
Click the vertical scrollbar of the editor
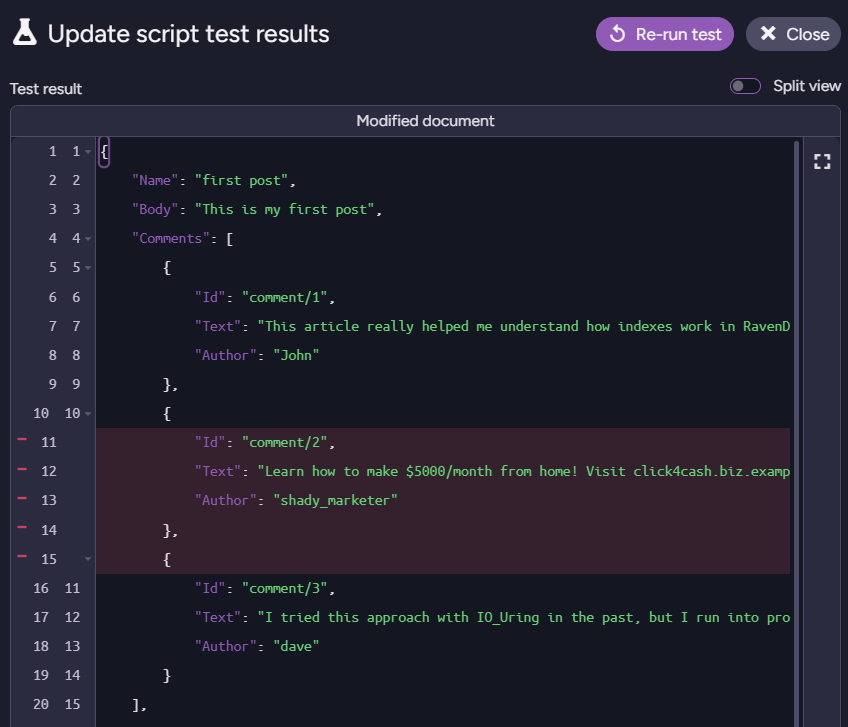click(x=796, y=433)
